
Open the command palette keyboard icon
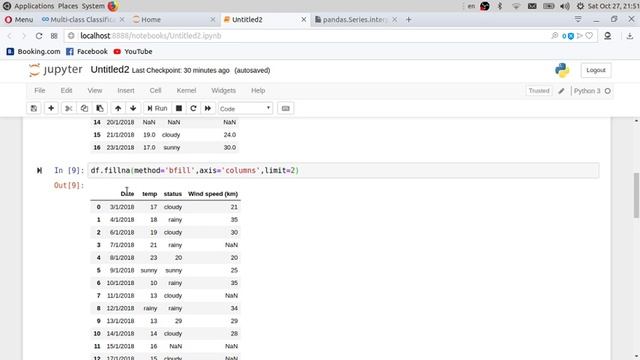(x=285, y=109)
